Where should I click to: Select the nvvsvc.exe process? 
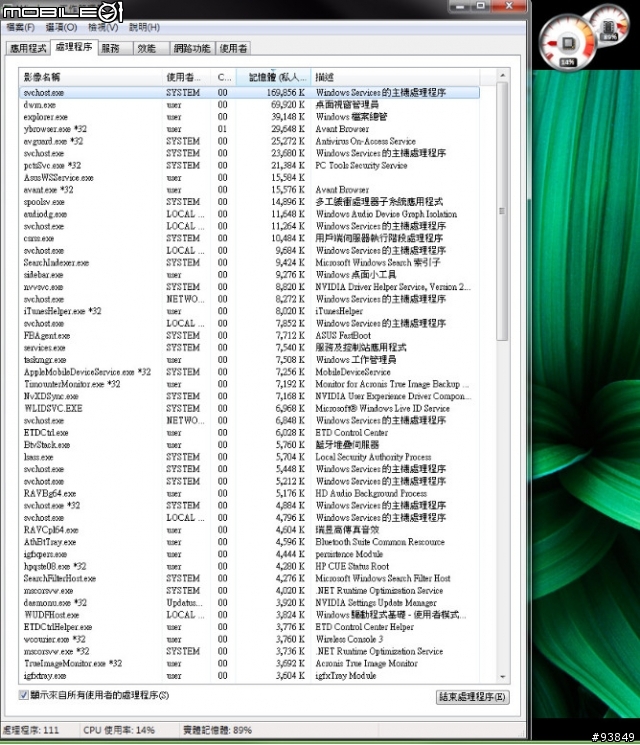249,287
